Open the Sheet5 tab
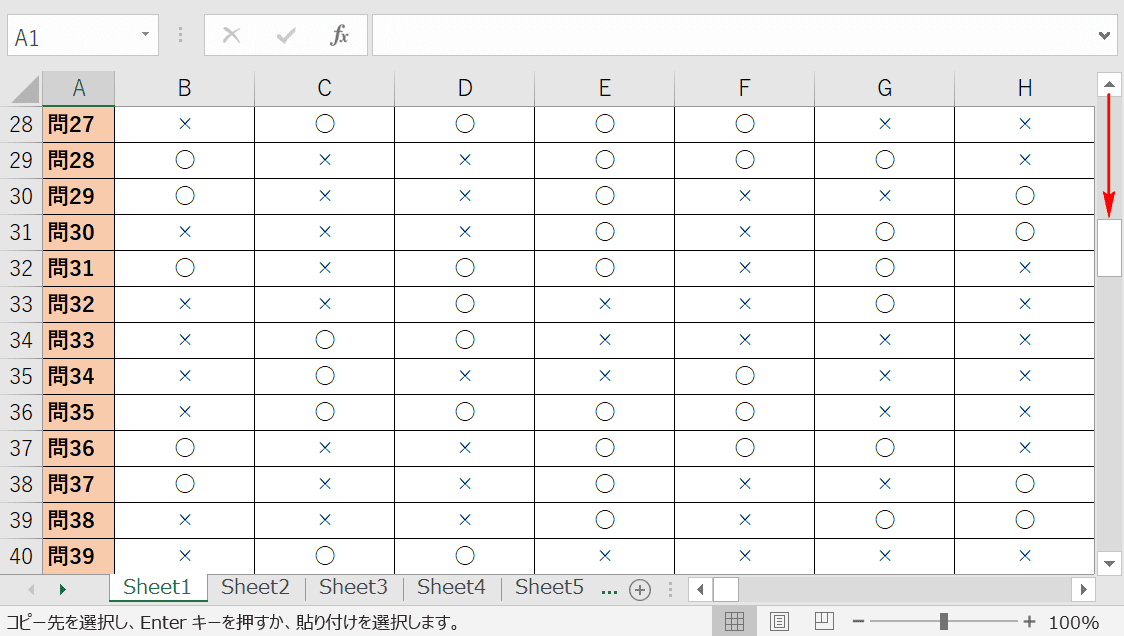 click(x=549, y=587)
